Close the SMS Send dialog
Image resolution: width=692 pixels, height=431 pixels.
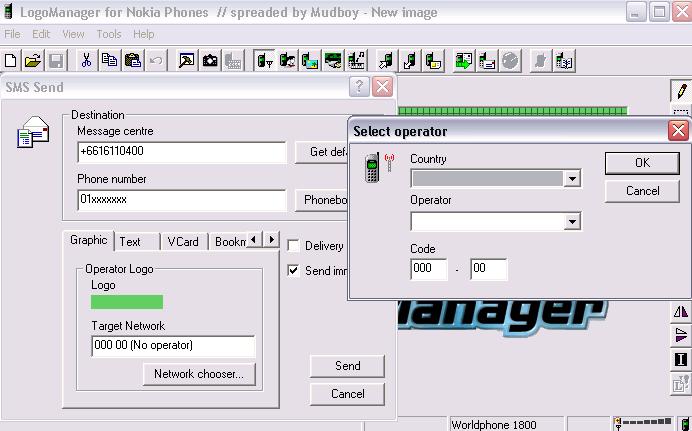click(x=382, y=87)
